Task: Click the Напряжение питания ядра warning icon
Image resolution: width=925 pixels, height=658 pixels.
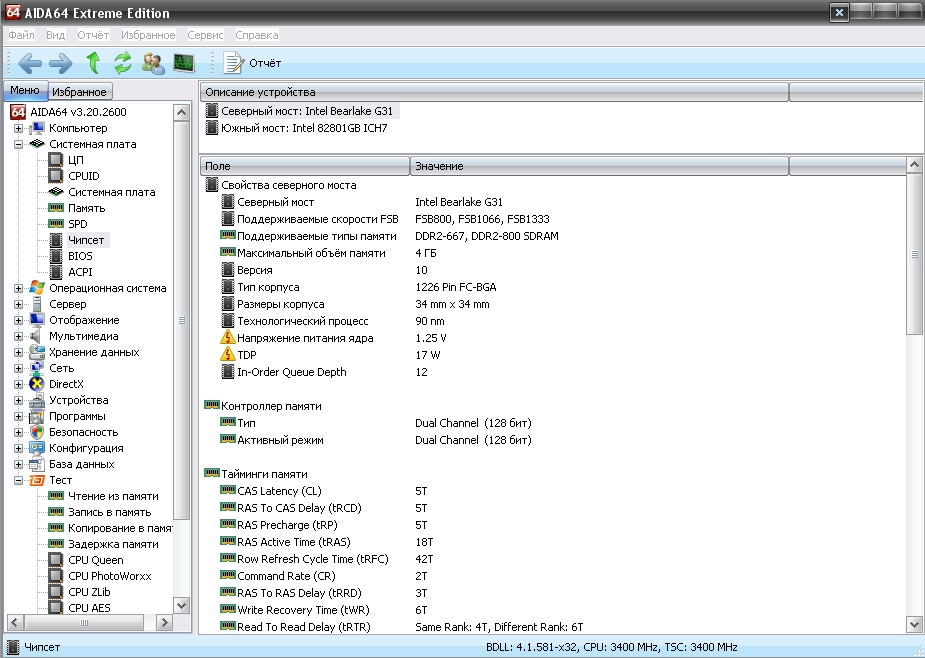Action: [x=228, y=338]
